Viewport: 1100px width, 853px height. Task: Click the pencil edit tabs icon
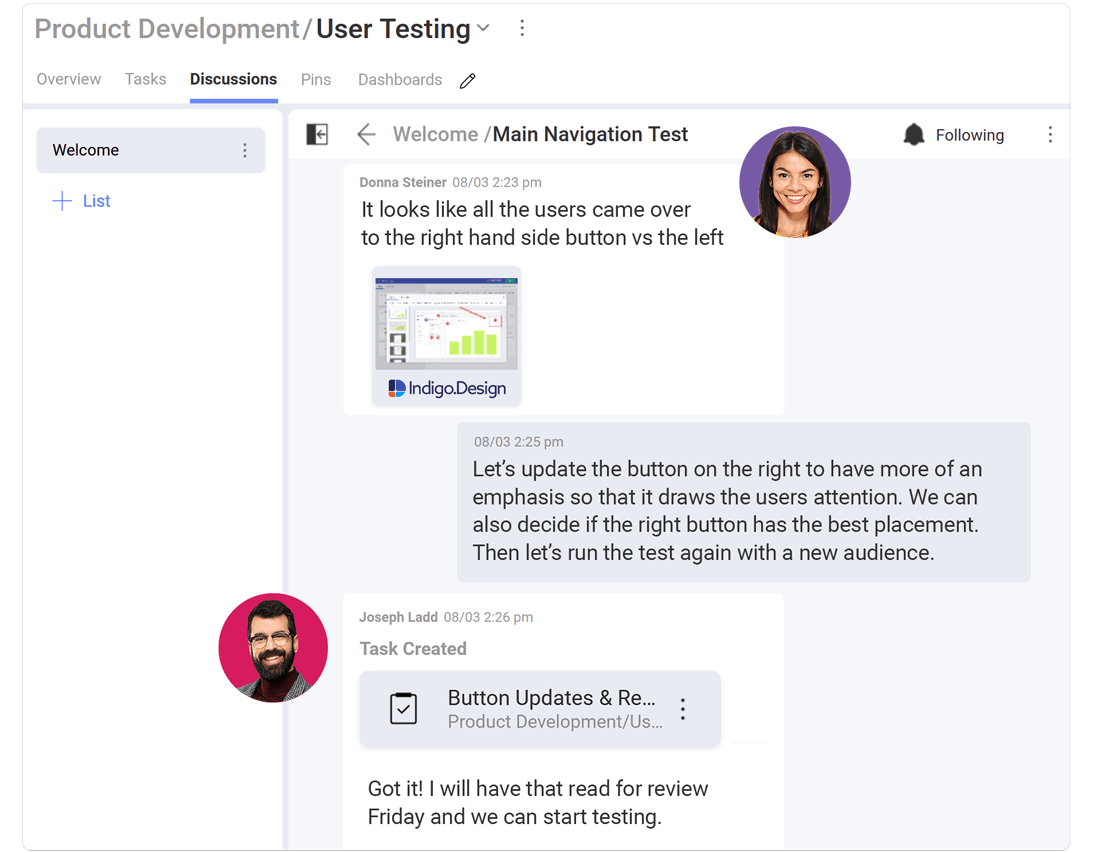pos(467,81)
